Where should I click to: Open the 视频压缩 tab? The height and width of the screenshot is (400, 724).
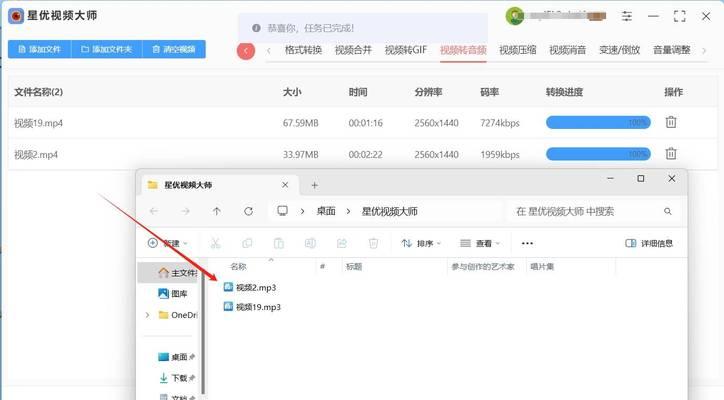(518, 50)
